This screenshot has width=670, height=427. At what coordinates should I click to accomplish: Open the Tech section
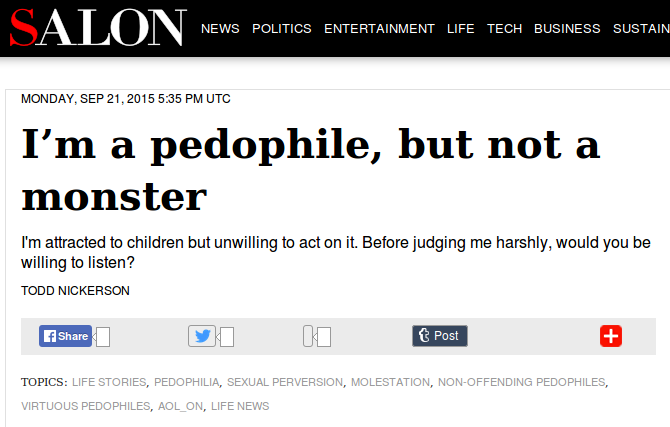pos(504,28)
